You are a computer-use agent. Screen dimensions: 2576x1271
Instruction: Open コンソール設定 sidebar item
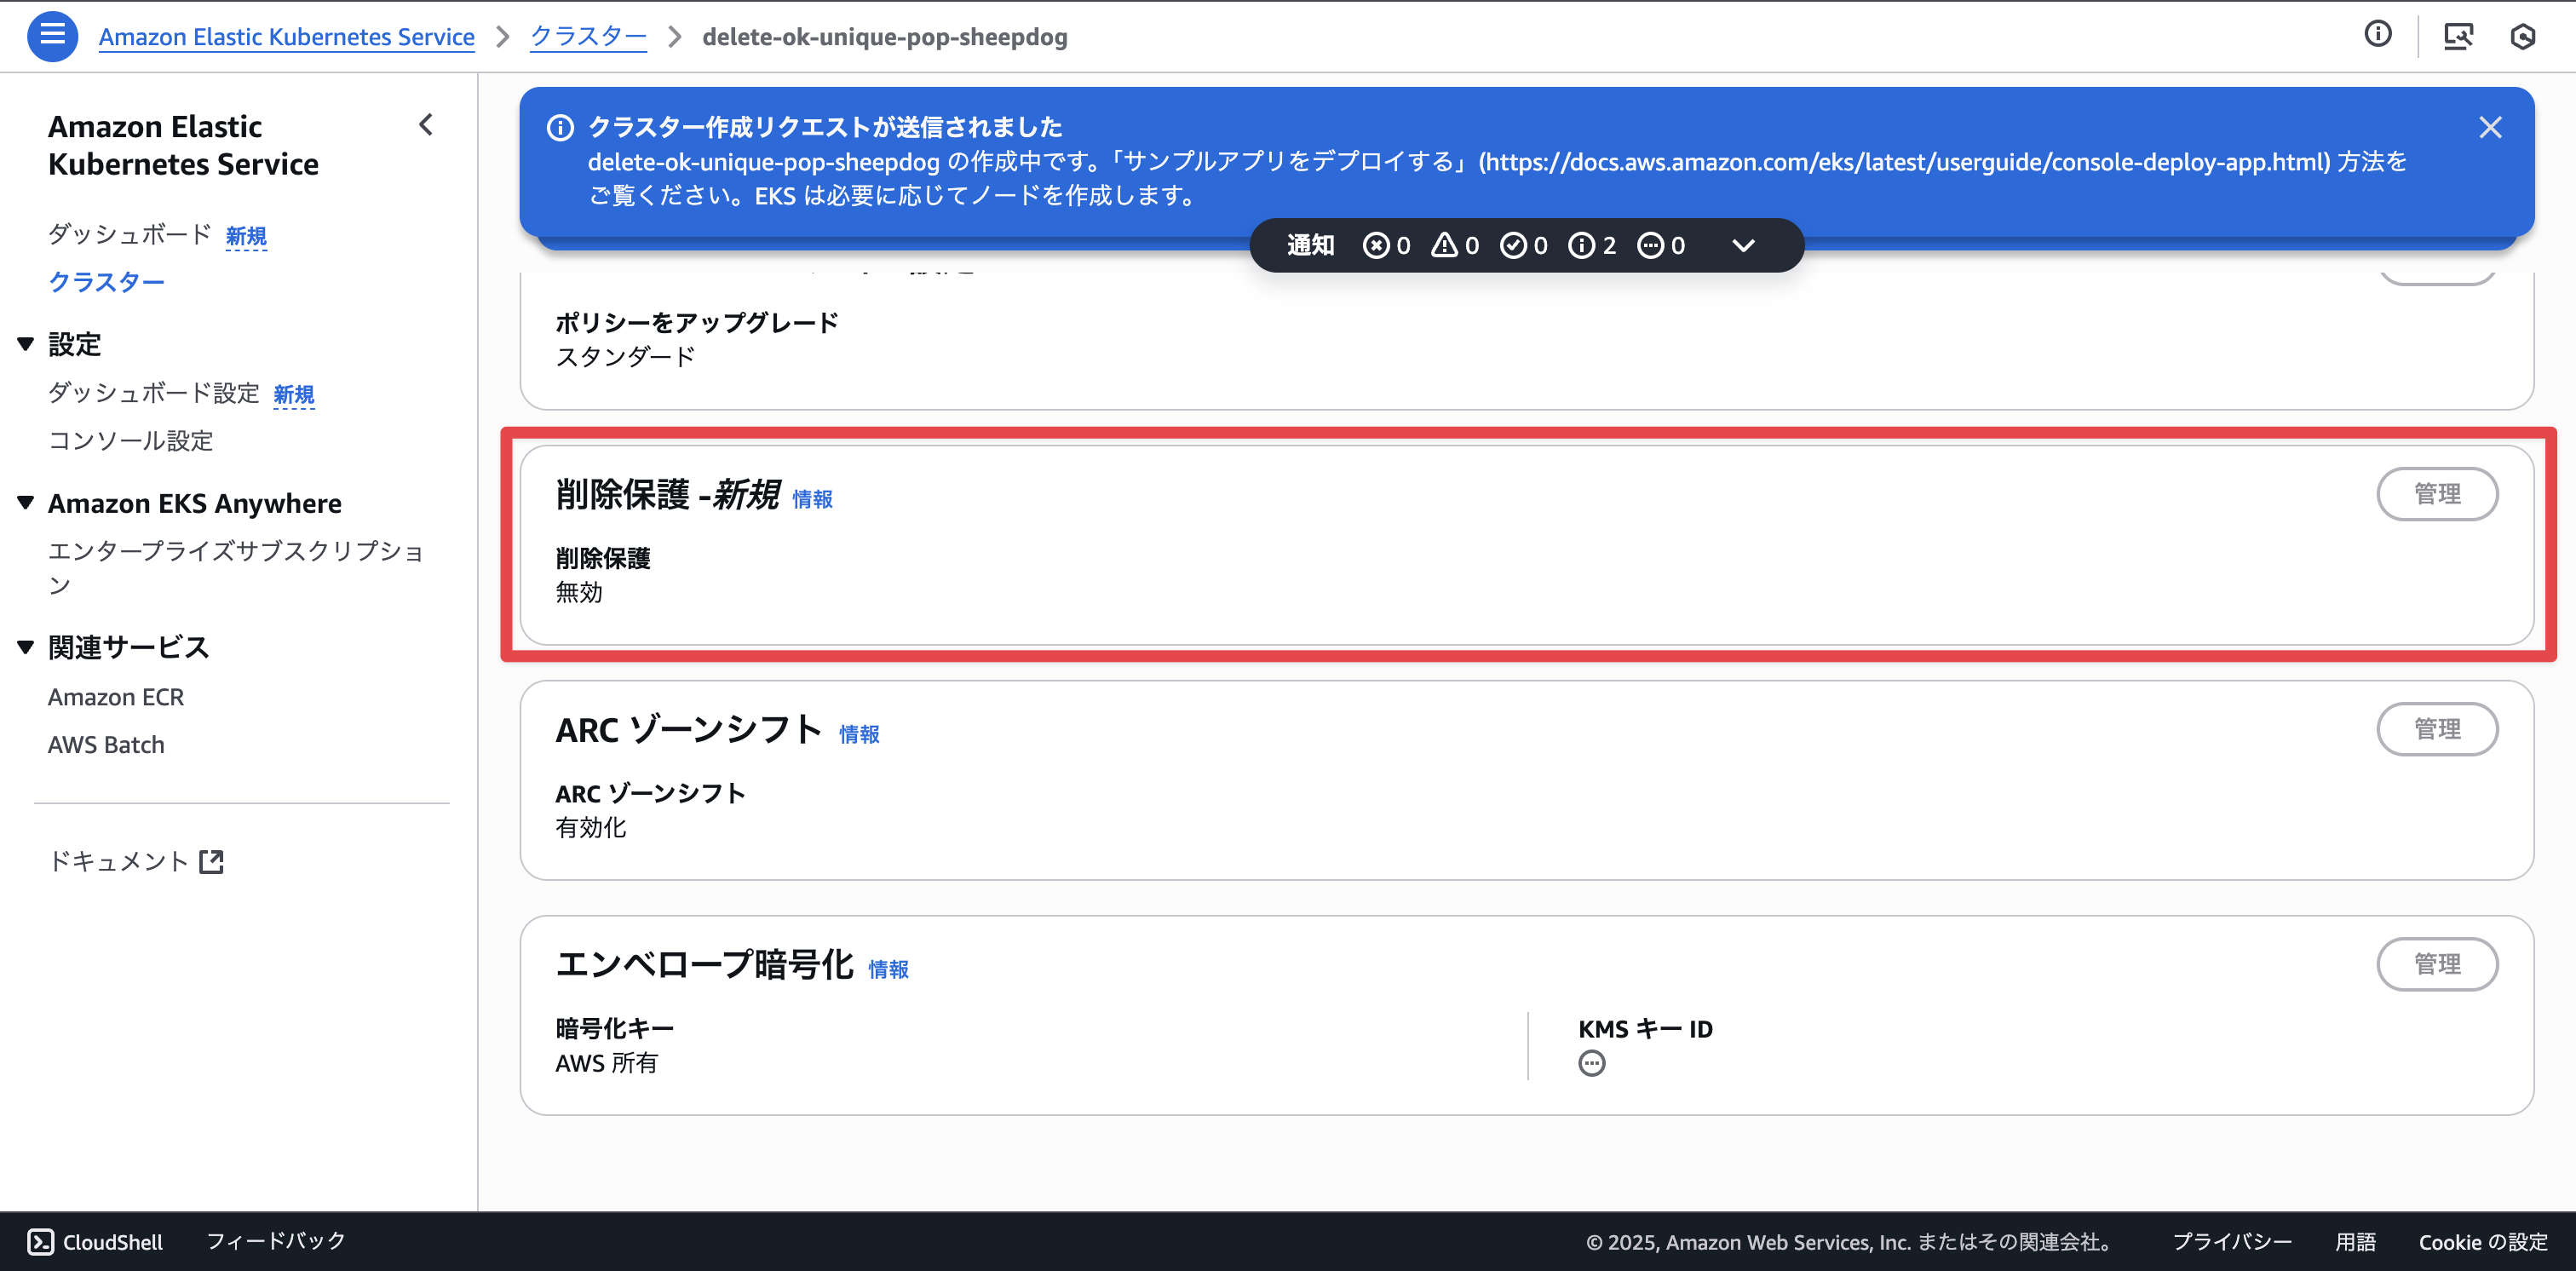(131, 440)
